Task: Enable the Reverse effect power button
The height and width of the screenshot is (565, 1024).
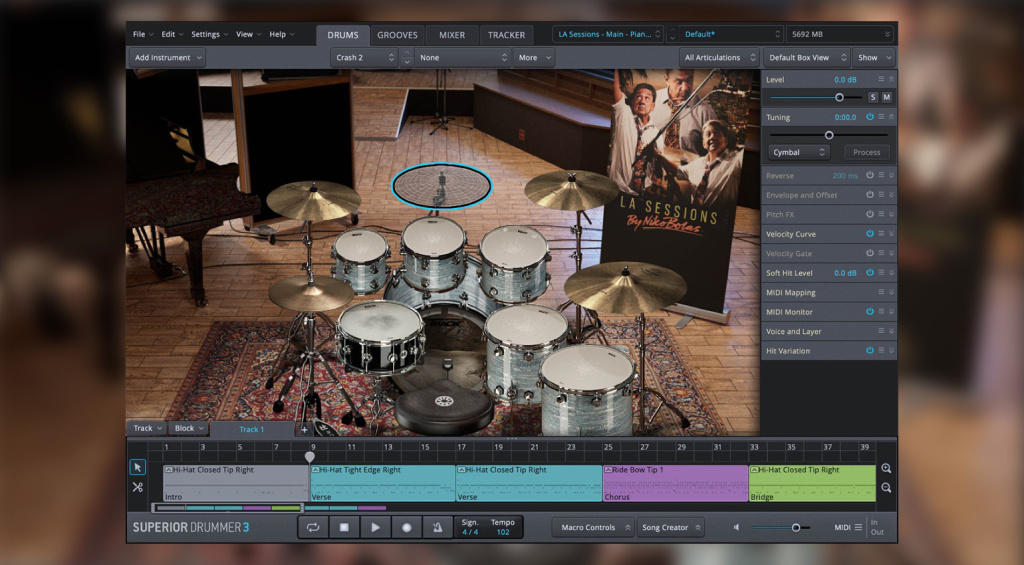Action: (870, 175)
